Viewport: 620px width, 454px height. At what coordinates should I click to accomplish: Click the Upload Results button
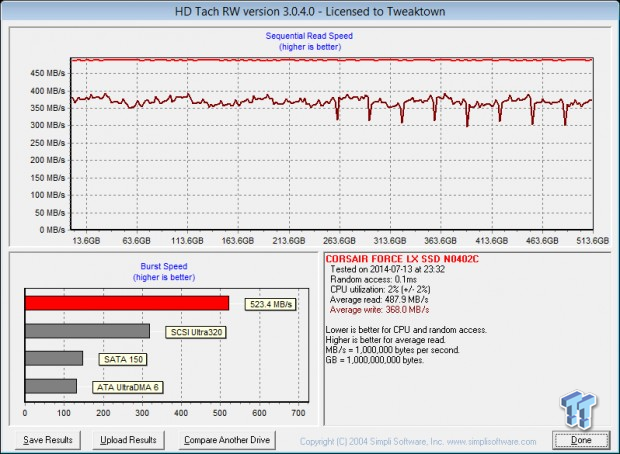128,440
